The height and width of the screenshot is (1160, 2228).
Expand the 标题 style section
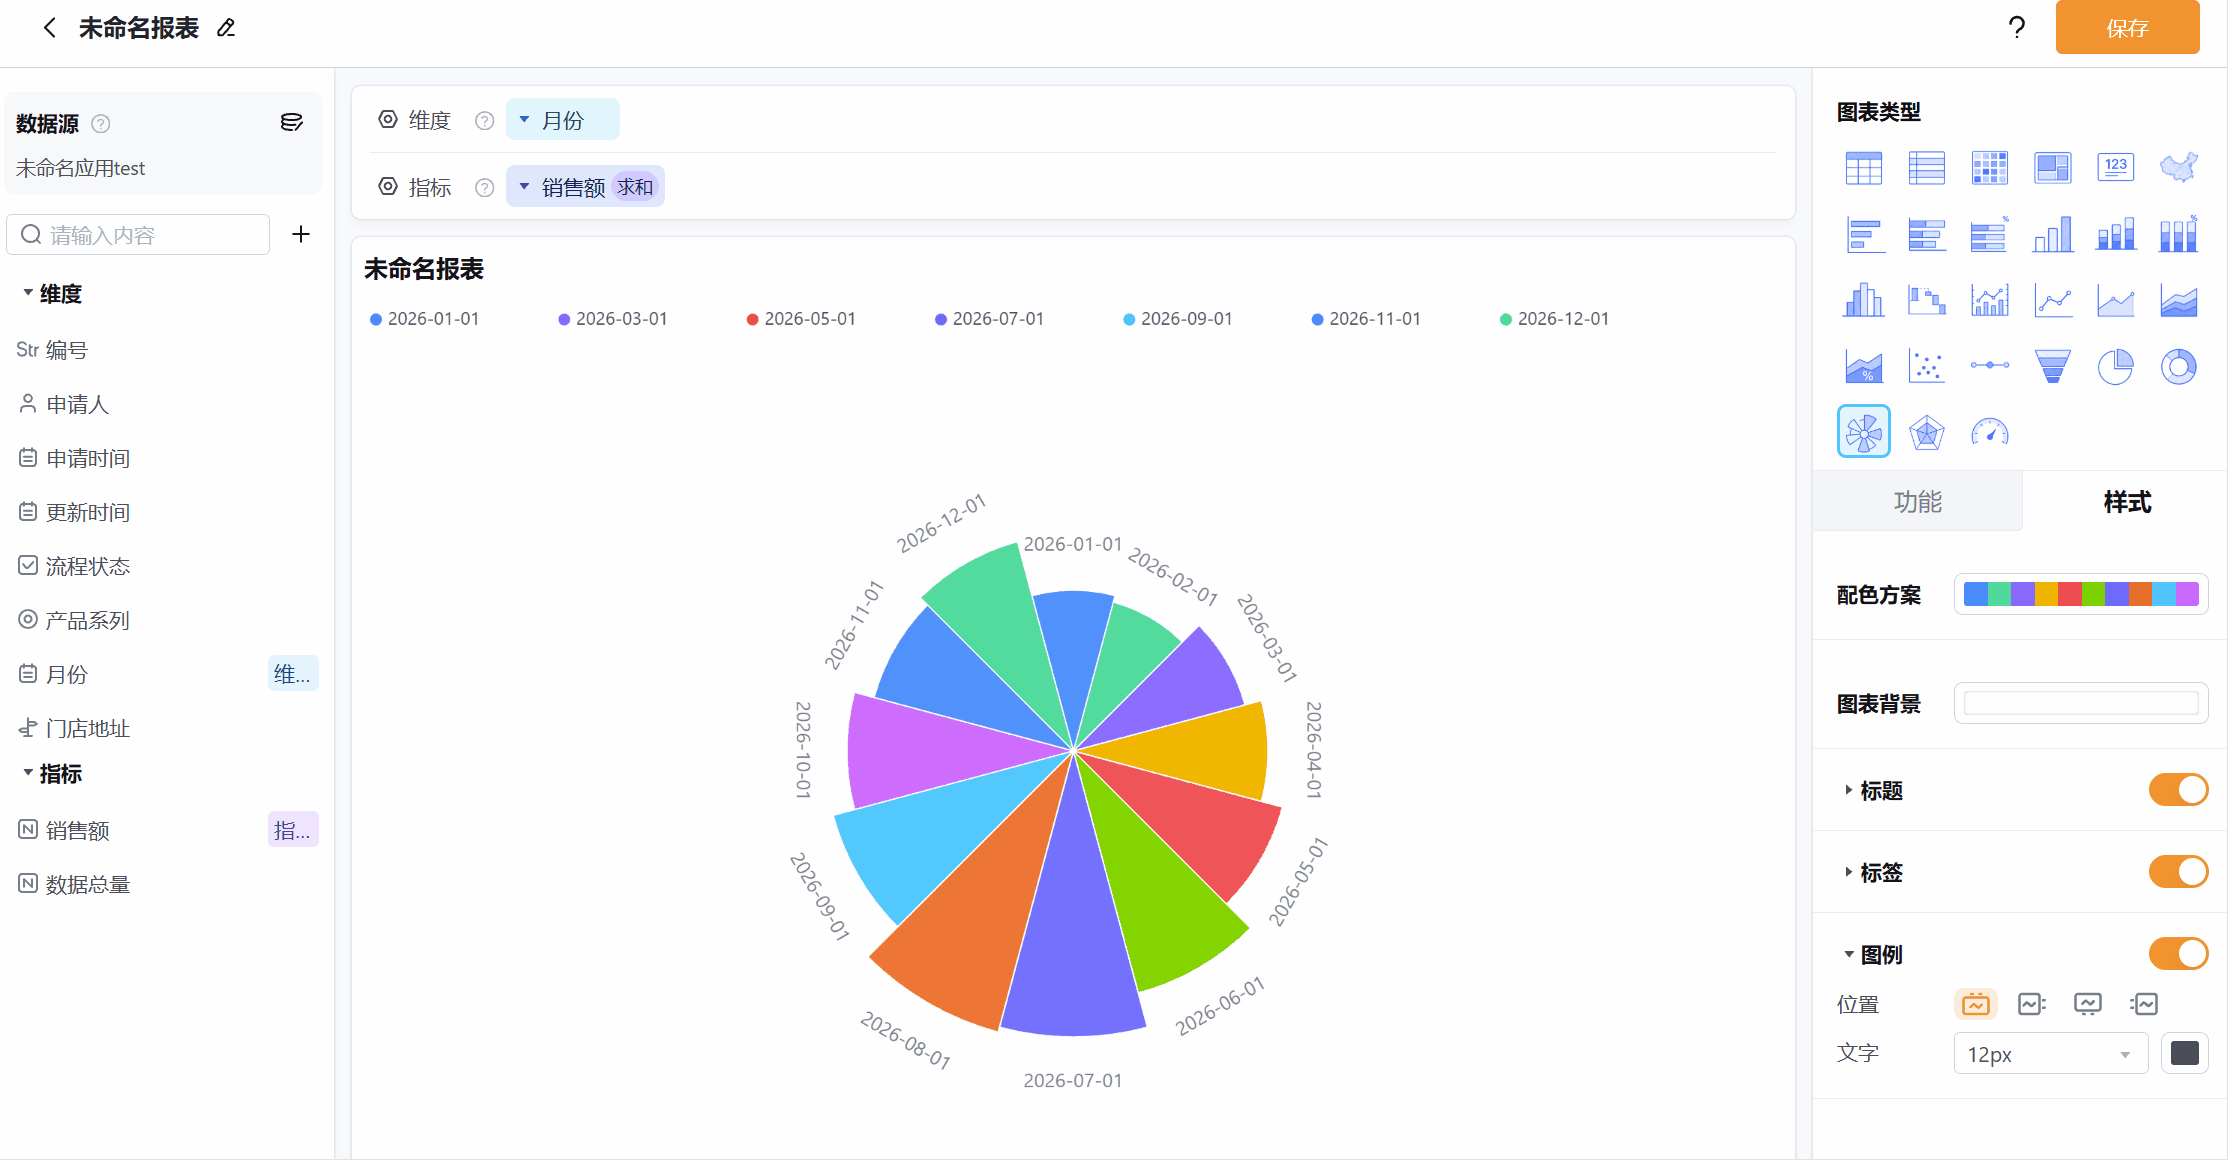click(x=1849, y=790)
